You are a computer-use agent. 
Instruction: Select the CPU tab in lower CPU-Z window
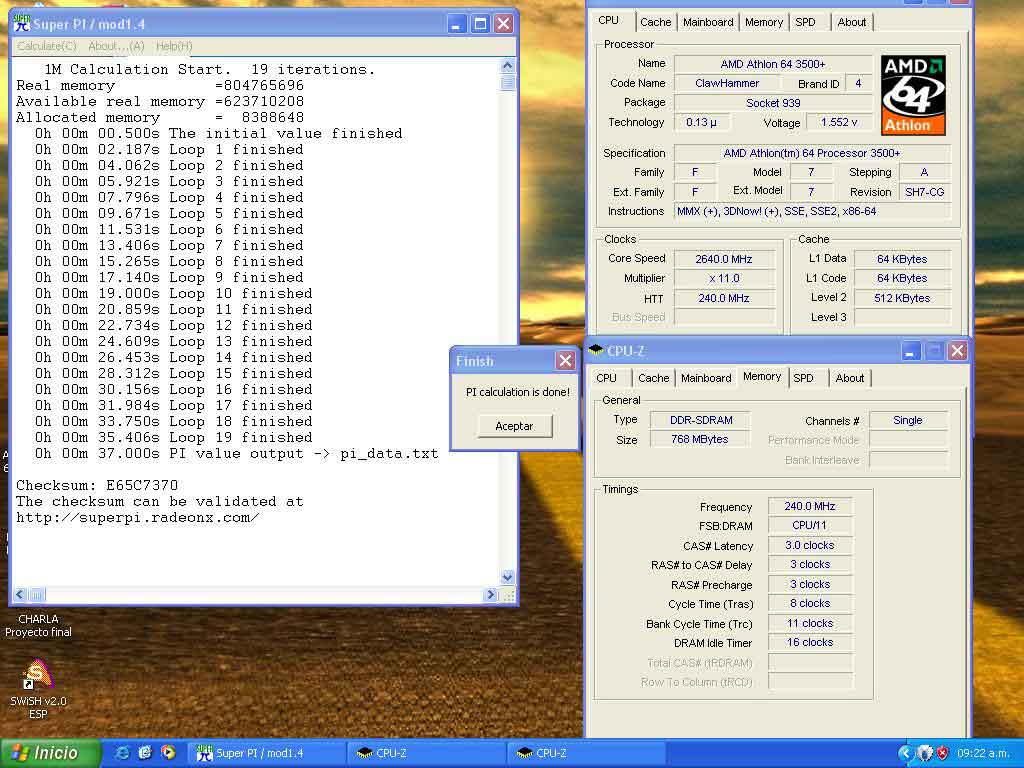click(607, 378)
